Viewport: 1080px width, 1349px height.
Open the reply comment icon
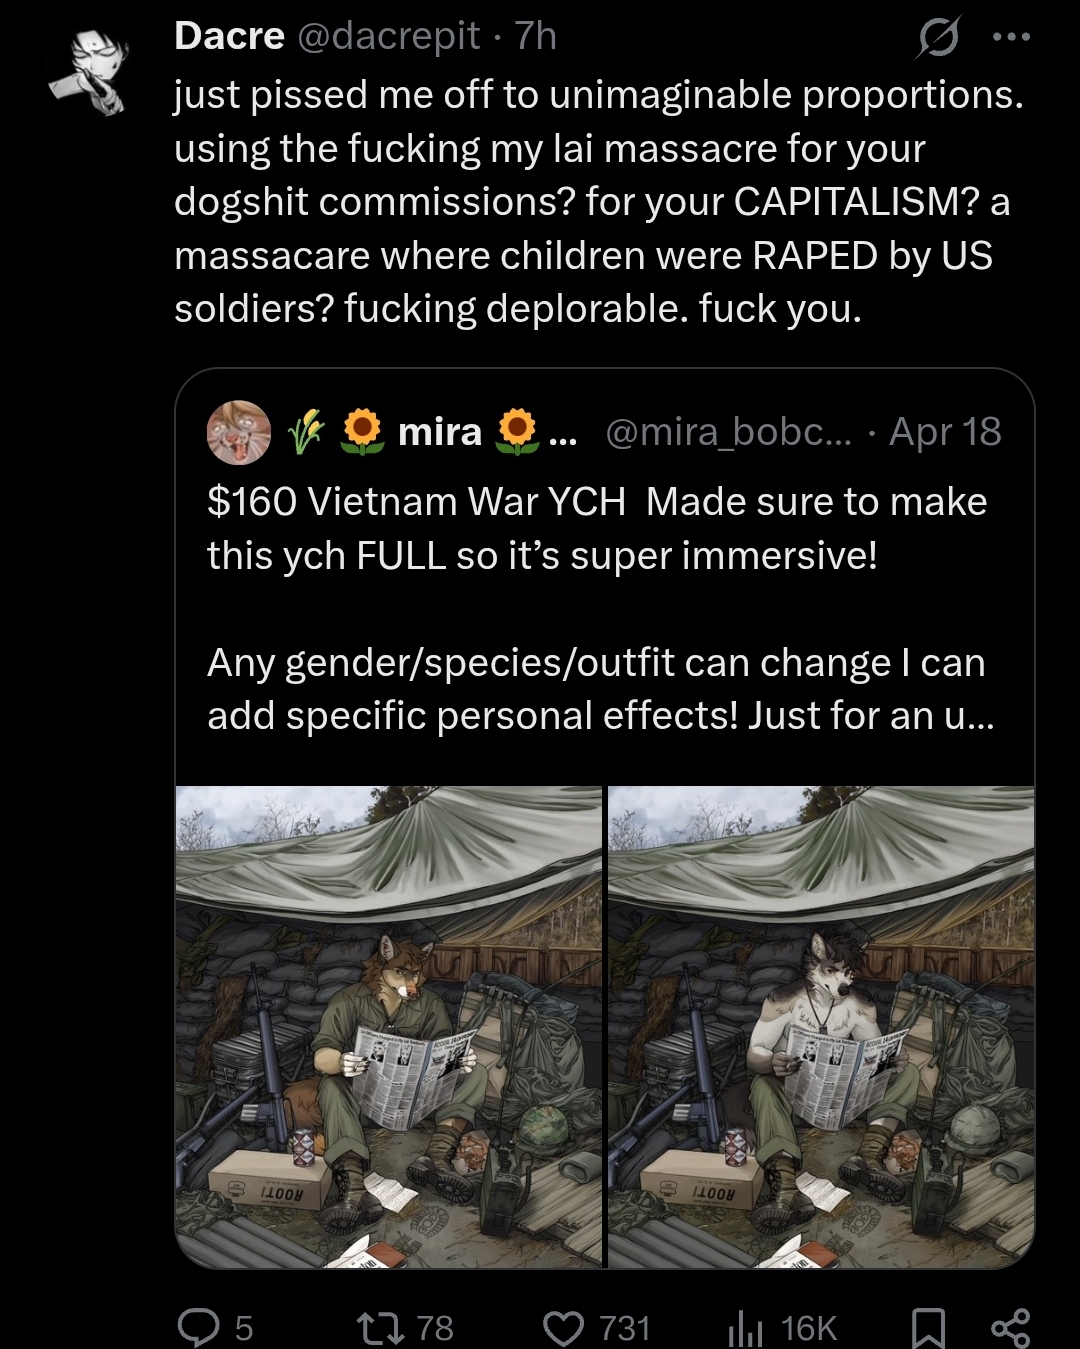pos(198,1327)
